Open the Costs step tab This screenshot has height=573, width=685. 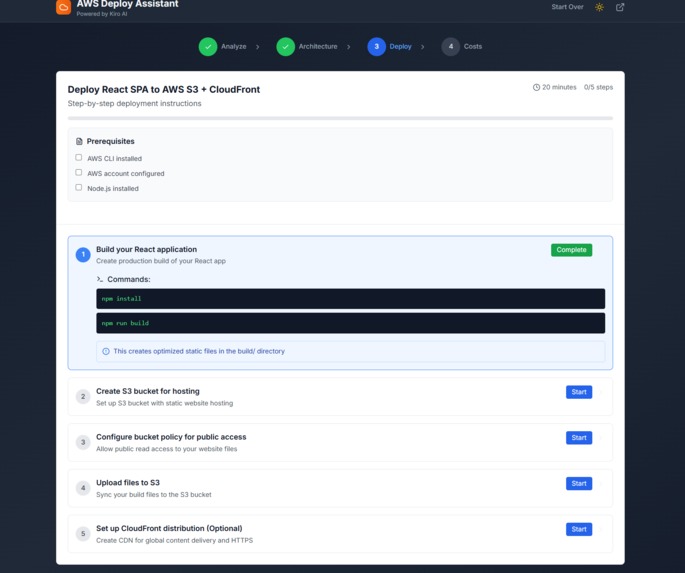tap(462, 47)
